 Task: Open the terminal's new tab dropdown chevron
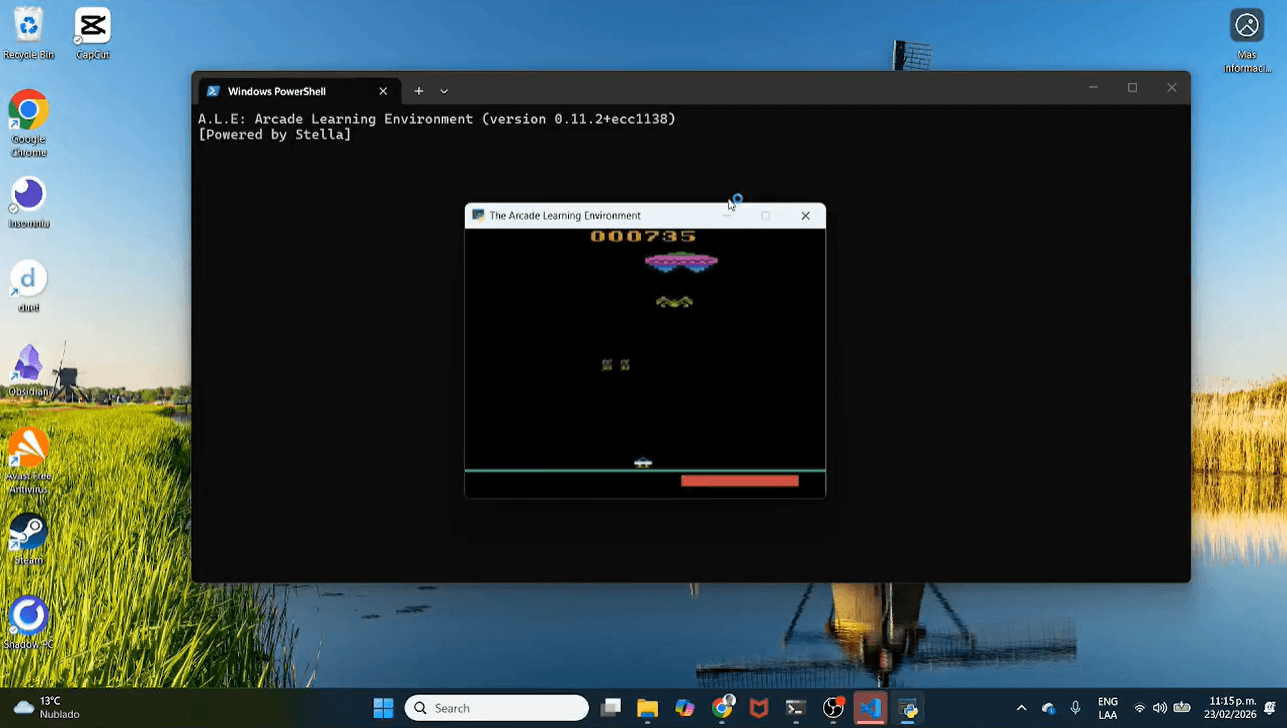(x=444, y=91)
